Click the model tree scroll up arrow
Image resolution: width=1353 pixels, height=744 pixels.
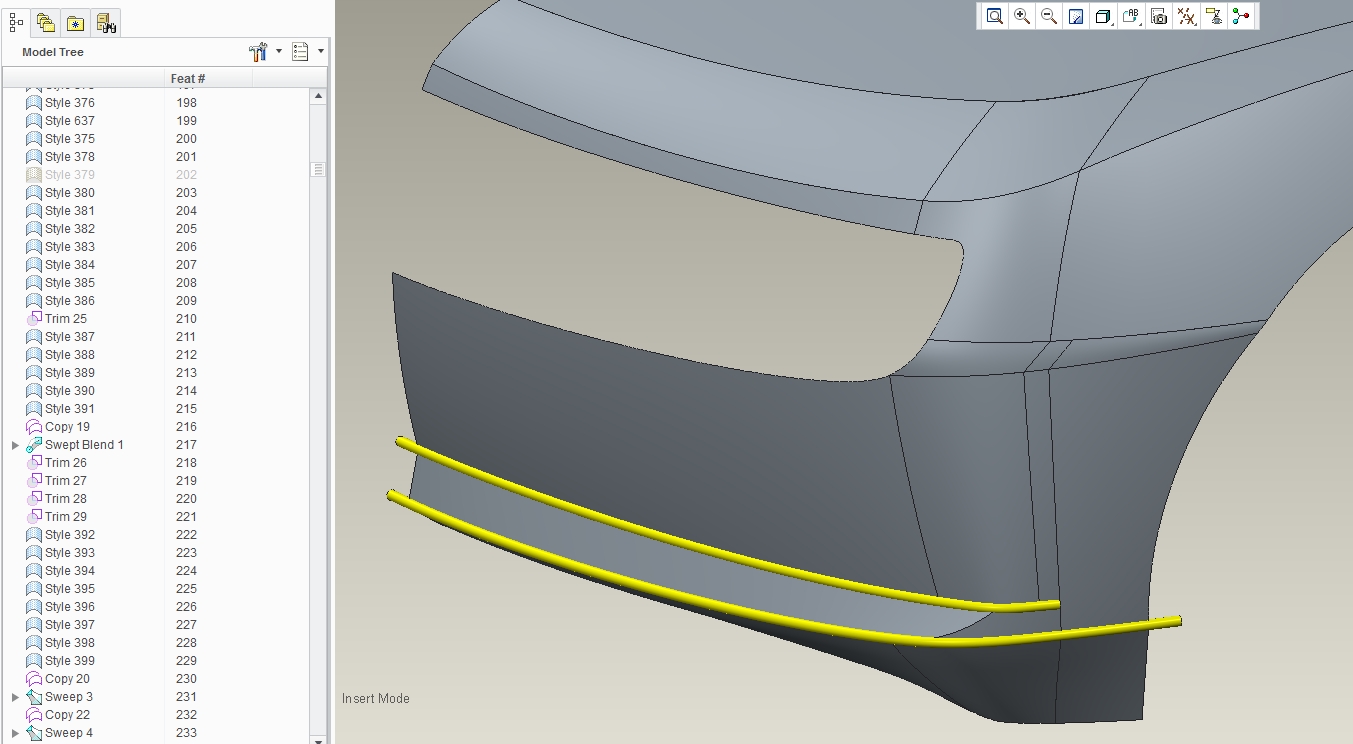(318, 96)
